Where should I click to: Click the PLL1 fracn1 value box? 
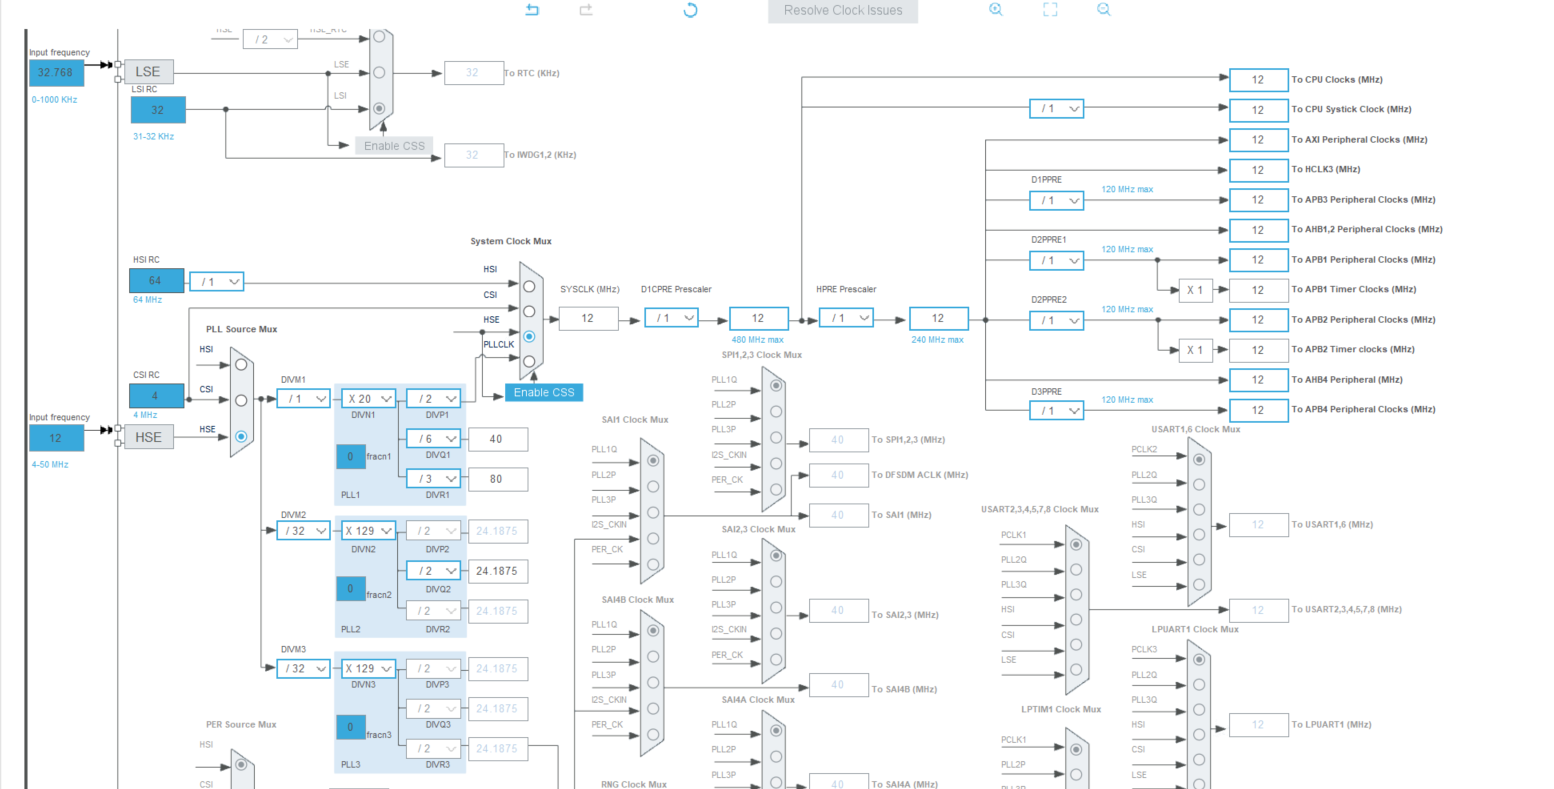(x=350, y=457)
